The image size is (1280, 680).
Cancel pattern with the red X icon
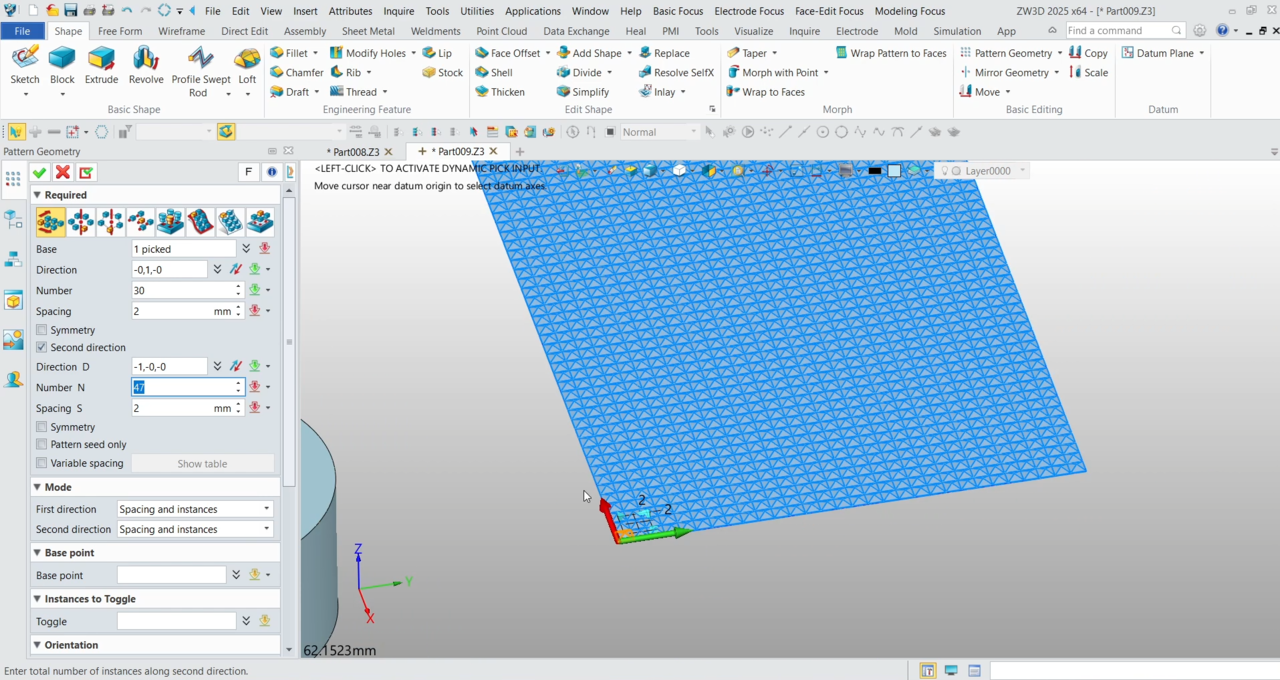pyautogui.click(x=63, y=173)
